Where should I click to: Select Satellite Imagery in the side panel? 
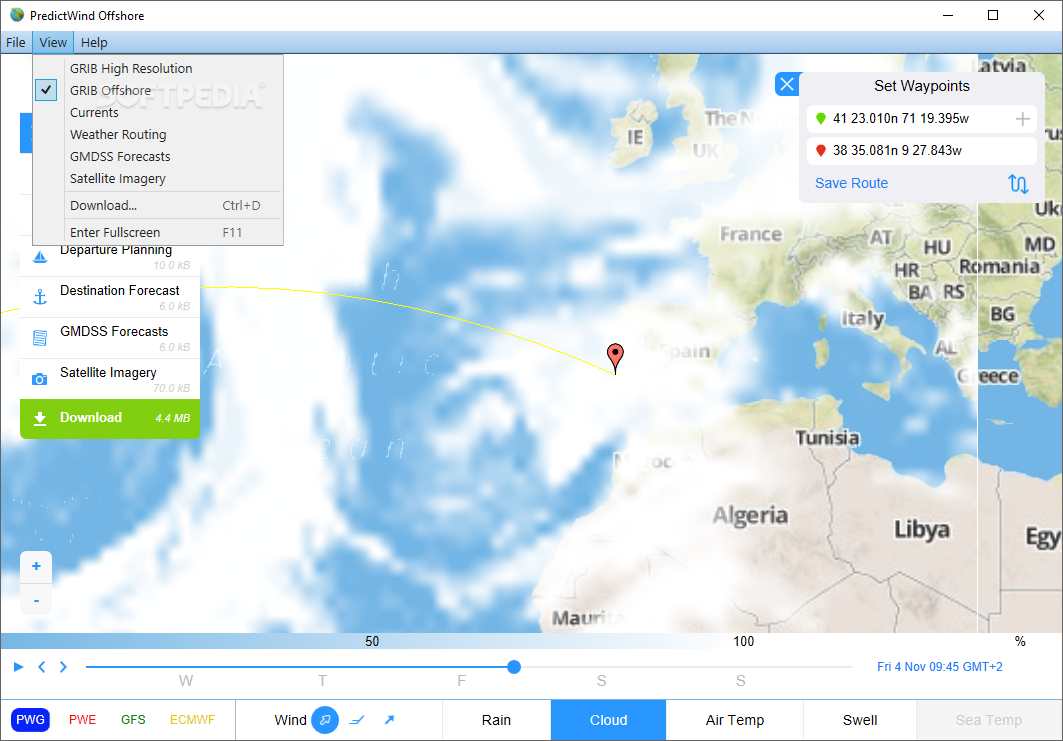[x=110, y=379]
